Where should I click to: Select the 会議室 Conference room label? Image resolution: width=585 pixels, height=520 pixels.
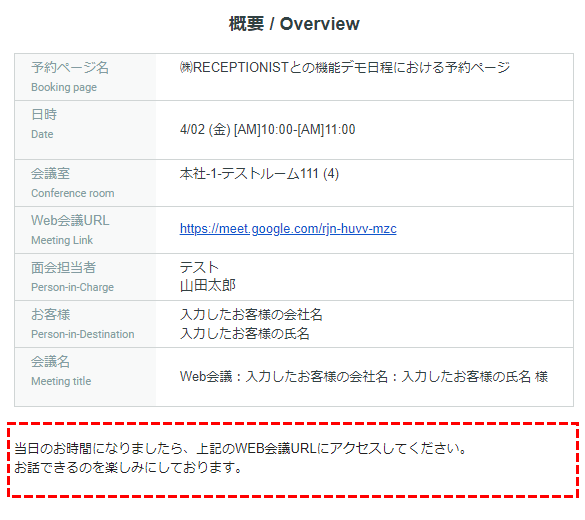73,183
